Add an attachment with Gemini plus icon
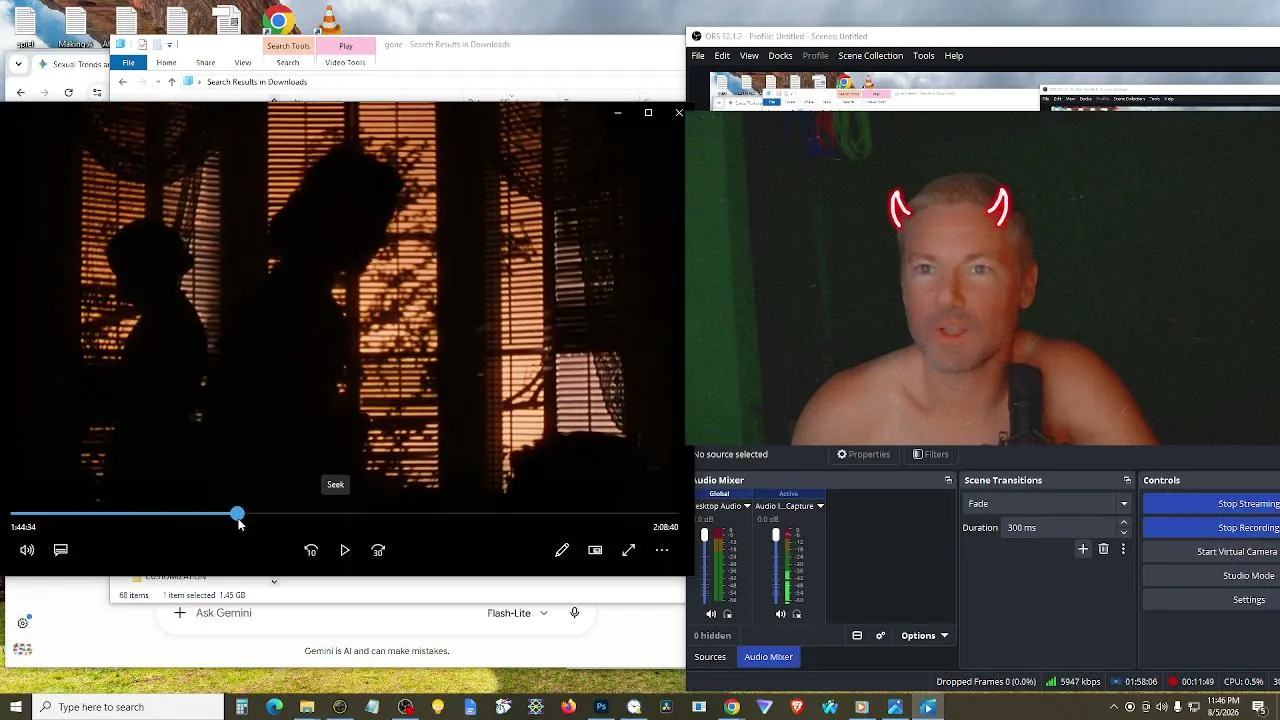The image size is (1280, 720). coord(179,613)
